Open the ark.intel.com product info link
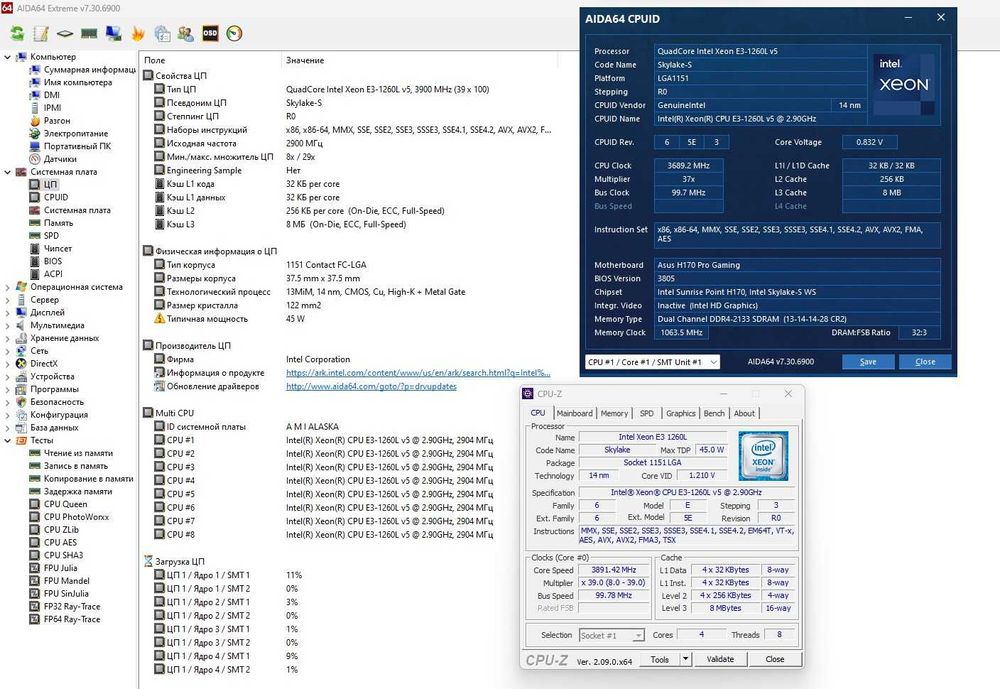Image resolution: width=1000 pixels, height=689 pixels. 418,373
